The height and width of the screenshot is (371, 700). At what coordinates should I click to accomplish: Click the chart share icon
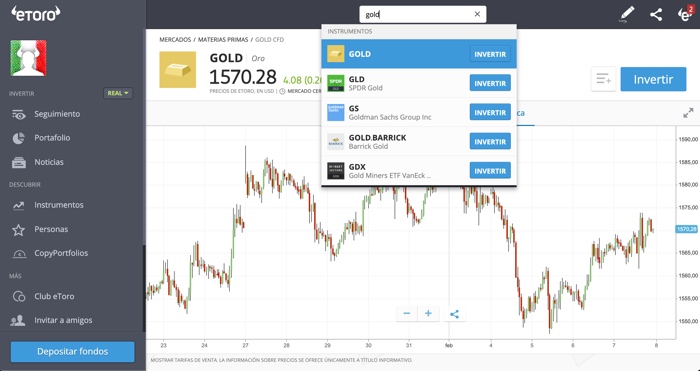click(x=454, y=314)
